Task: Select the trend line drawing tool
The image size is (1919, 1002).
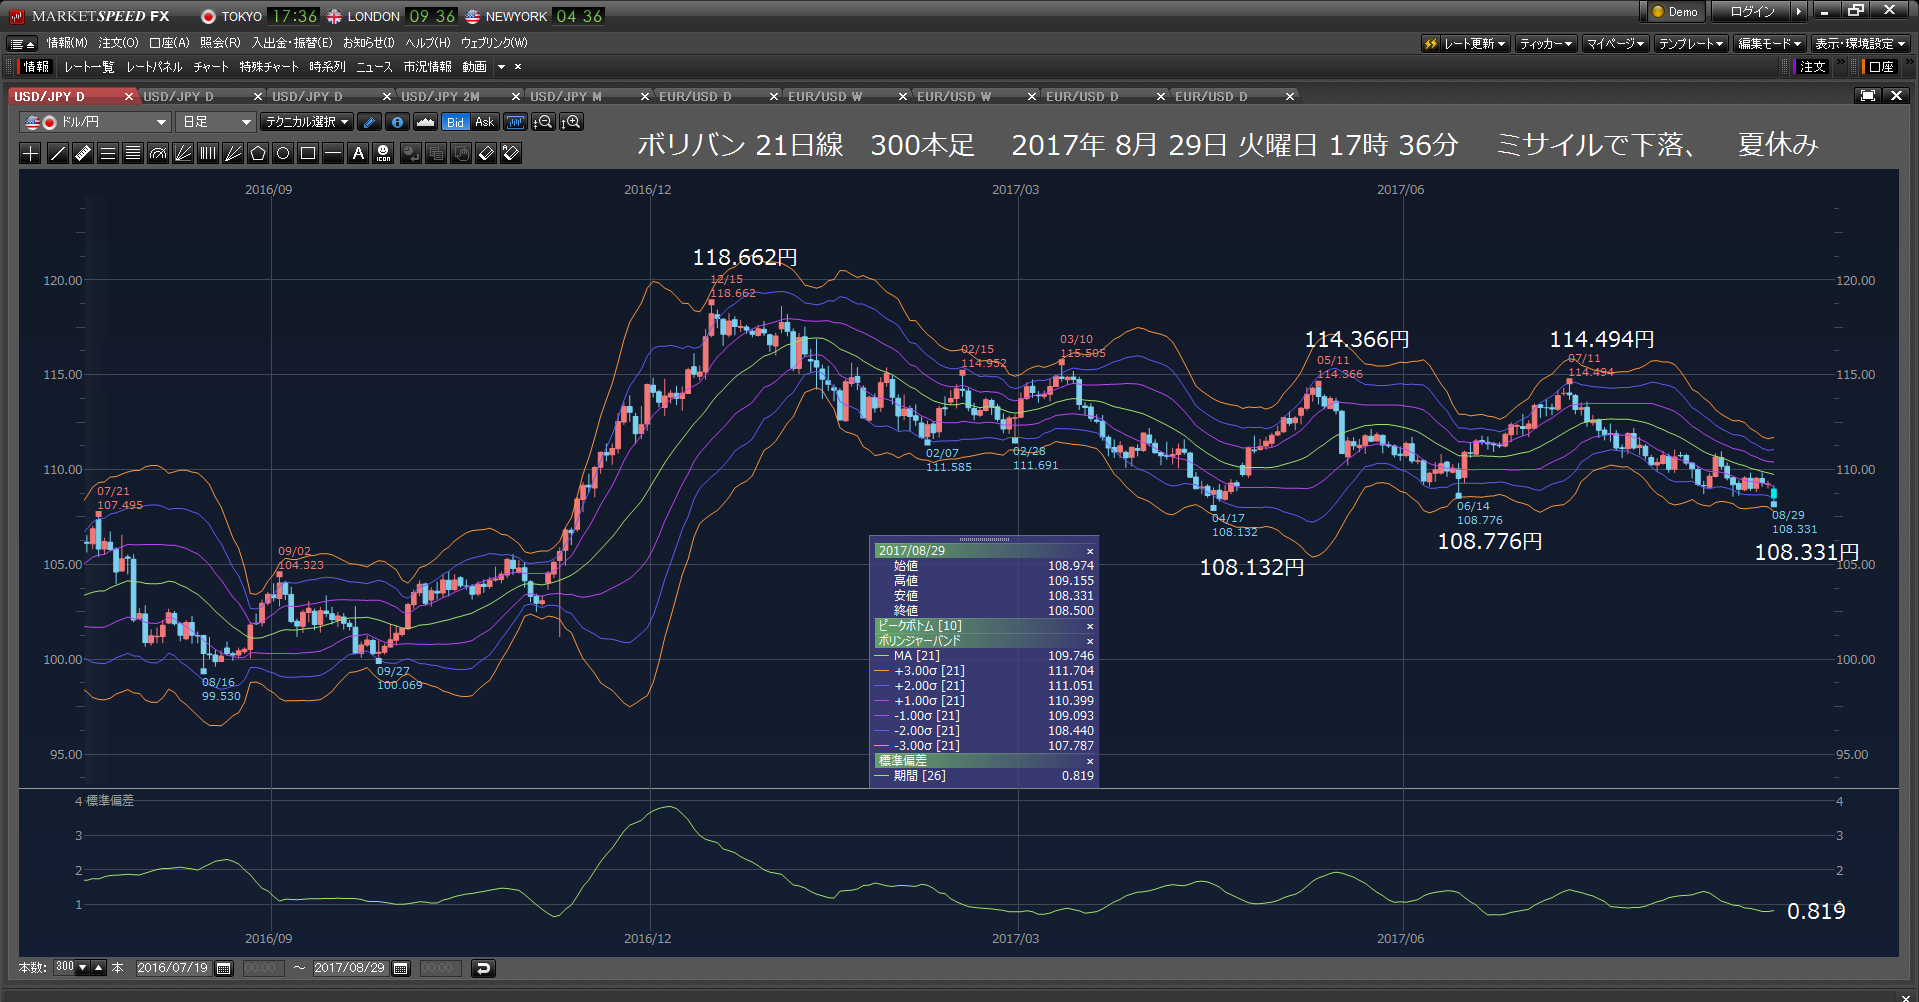Action: tap(58, 153)
